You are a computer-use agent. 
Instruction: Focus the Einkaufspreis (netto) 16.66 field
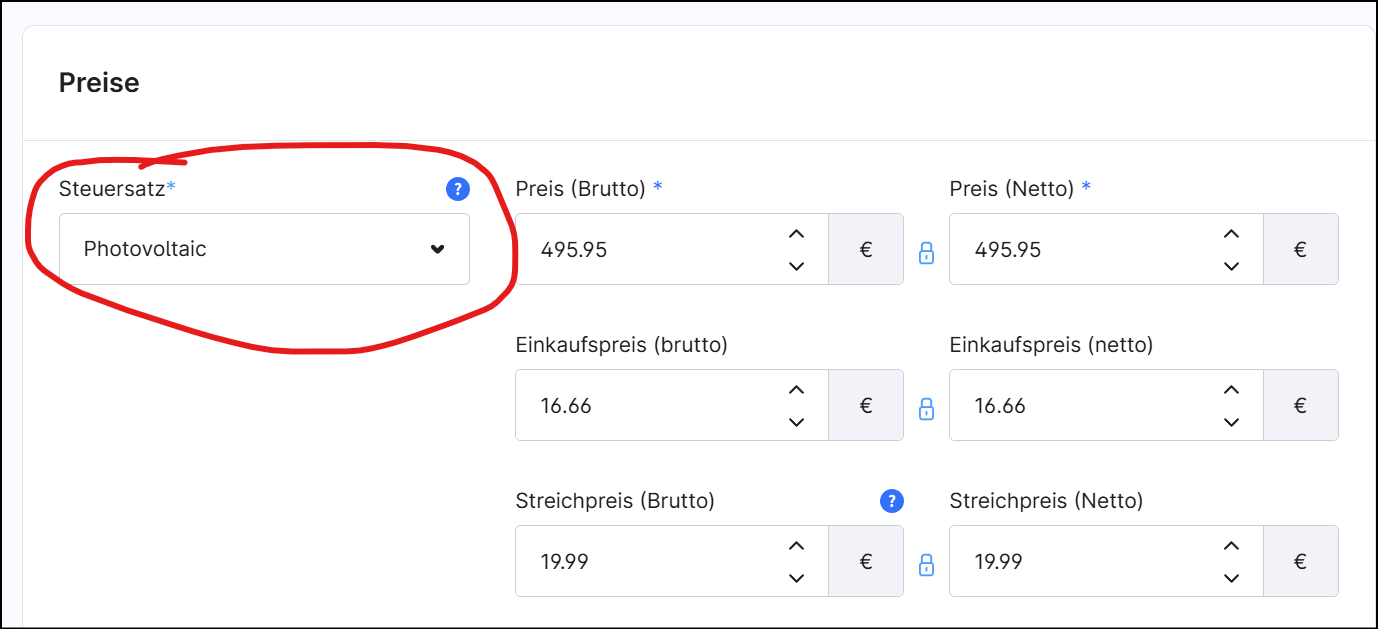1080,405
